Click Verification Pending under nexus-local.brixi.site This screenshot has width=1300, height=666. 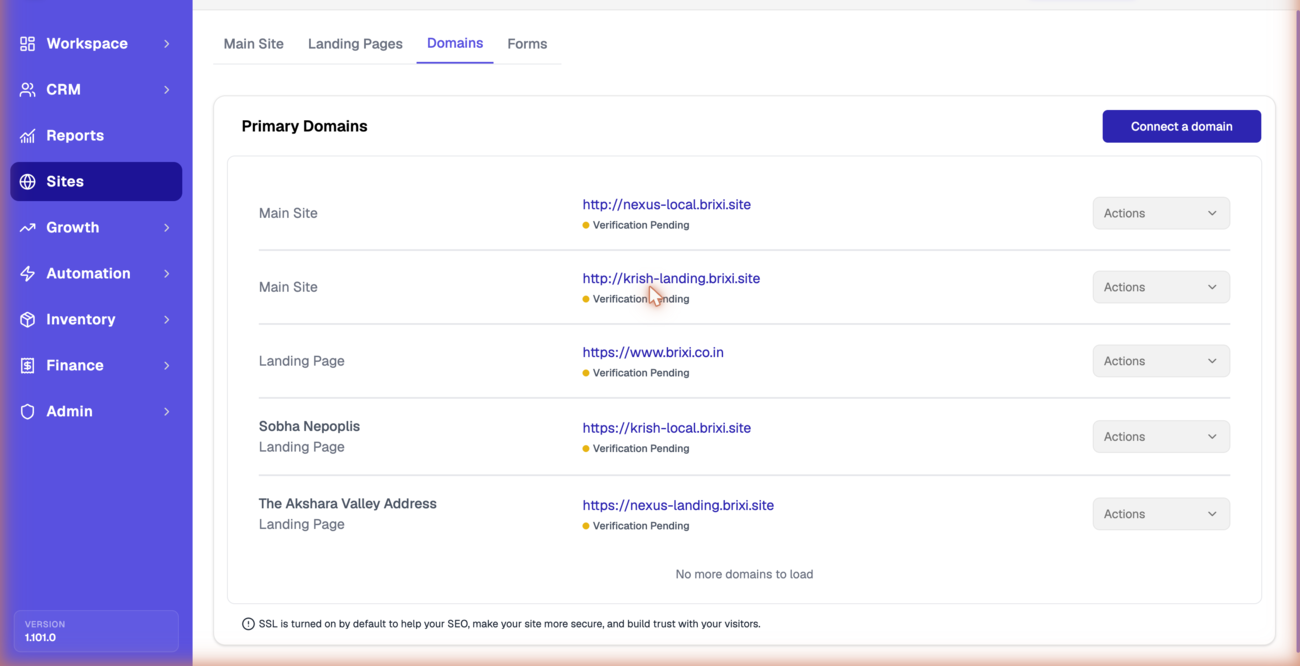point(636,225)
